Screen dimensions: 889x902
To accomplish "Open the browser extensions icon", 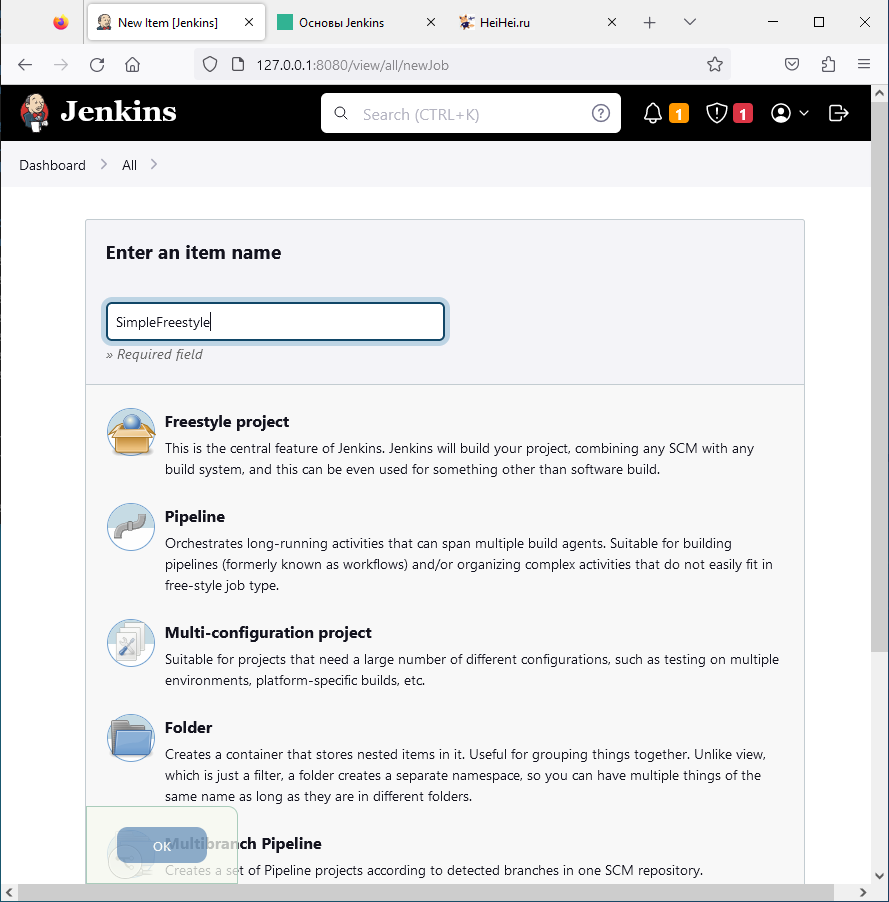I will click(x=828, y=64).
